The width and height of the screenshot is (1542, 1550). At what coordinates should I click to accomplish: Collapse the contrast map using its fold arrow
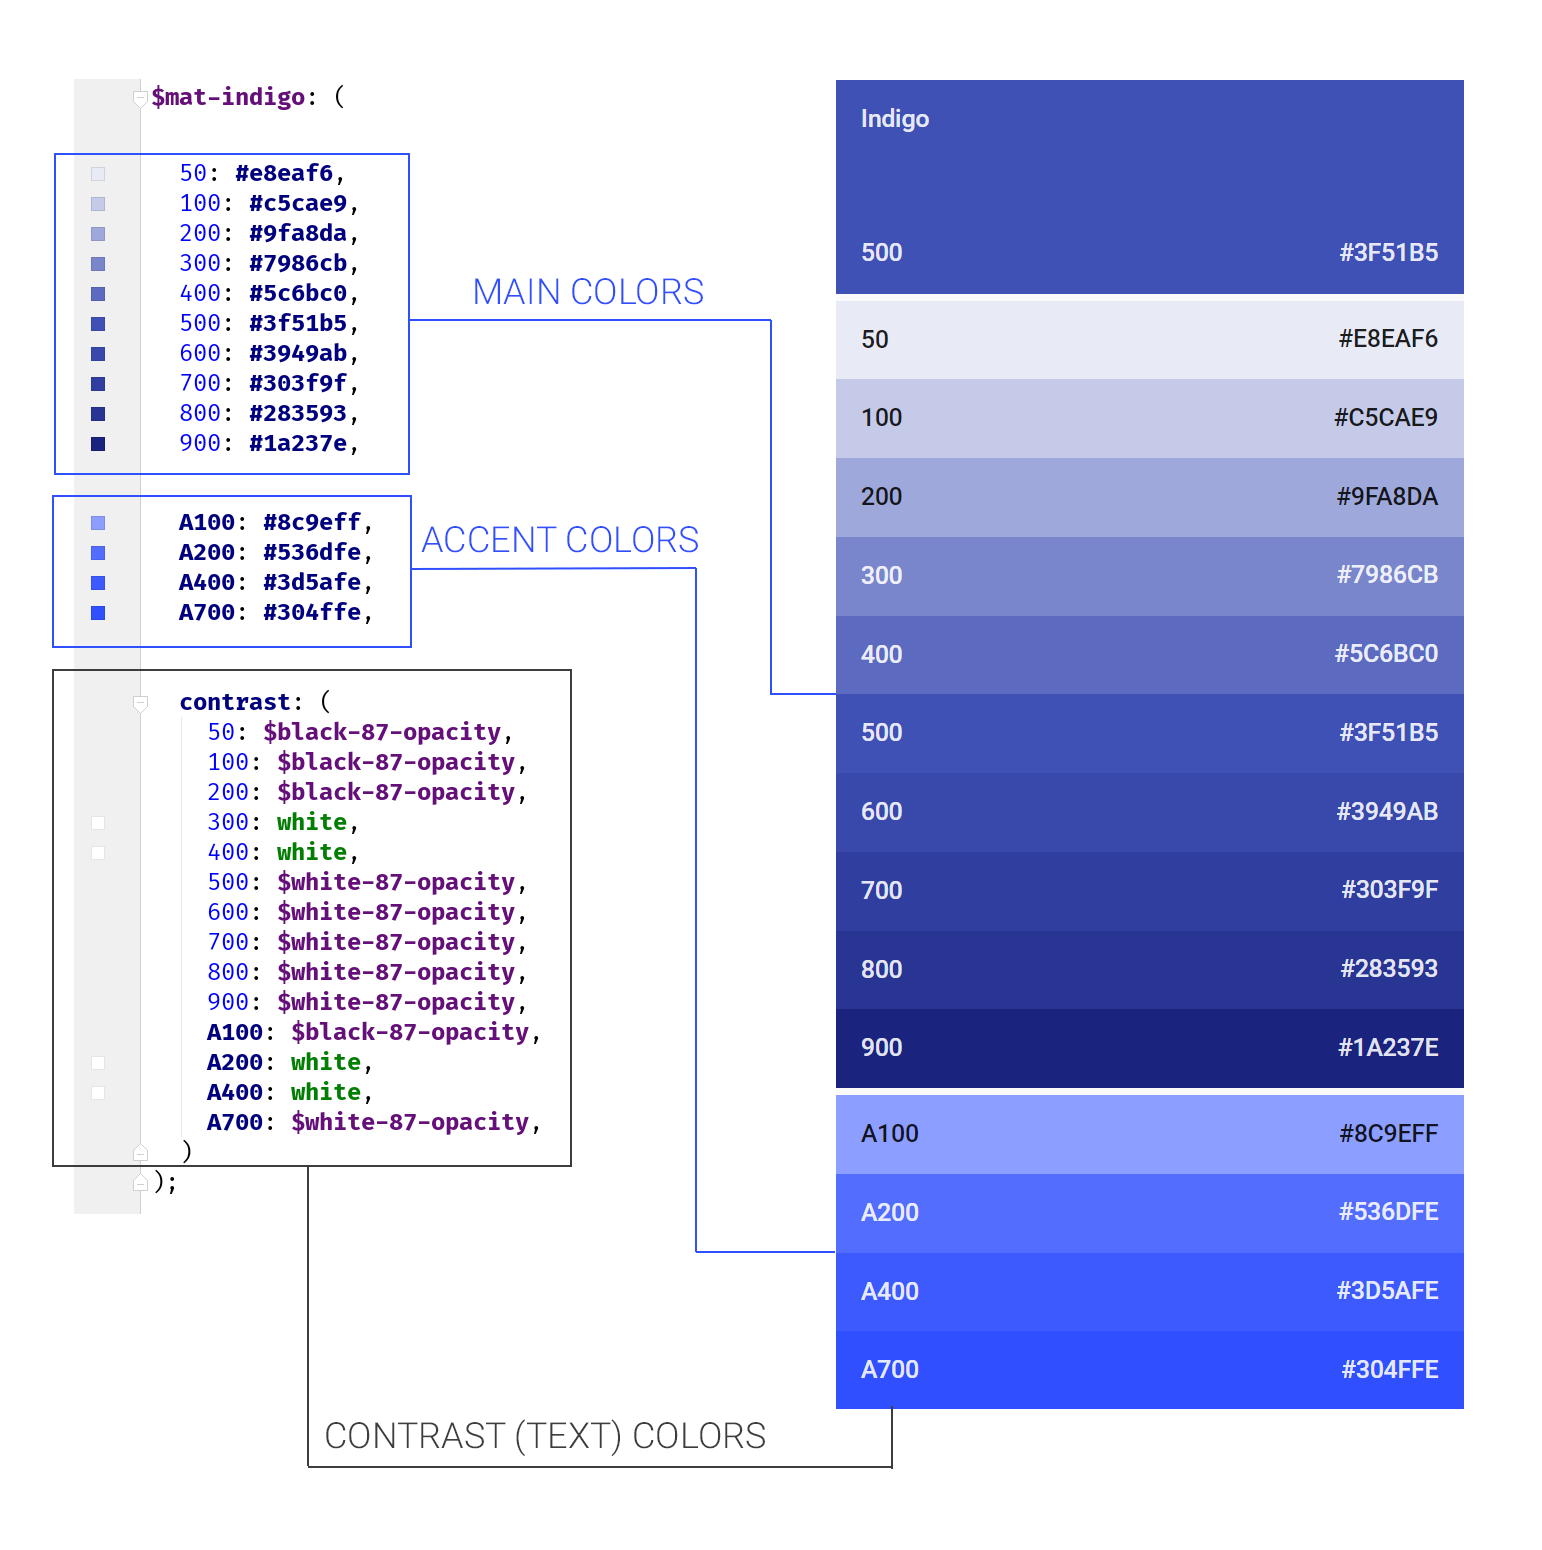[x=139, y=703]
